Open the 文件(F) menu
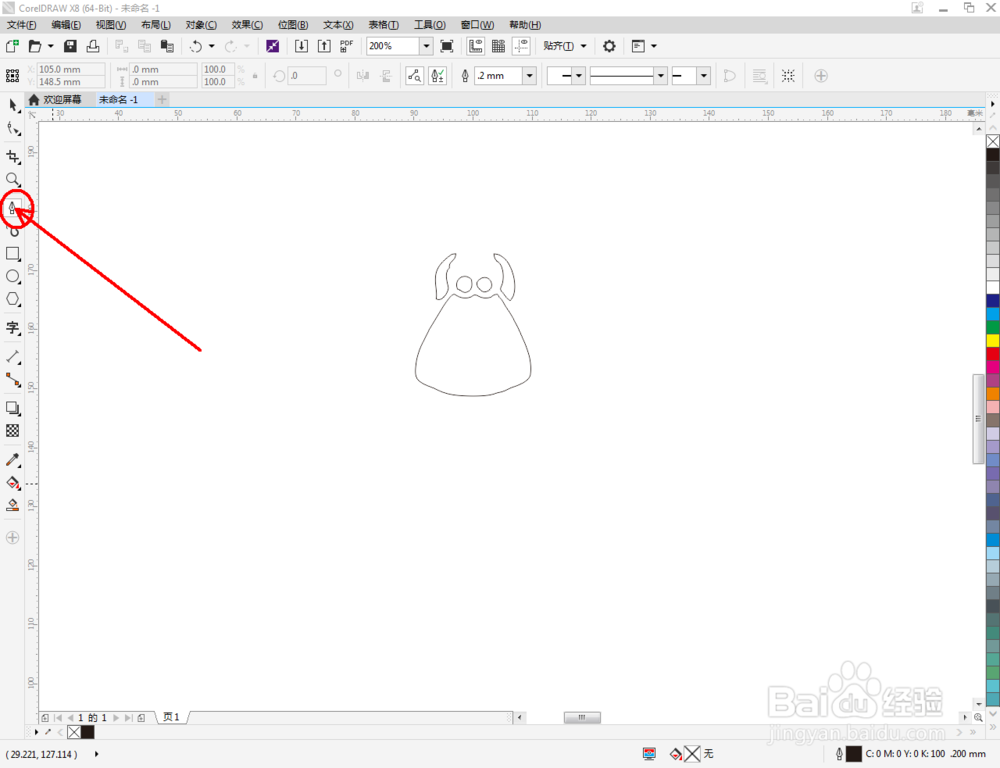 pos(22,25)
